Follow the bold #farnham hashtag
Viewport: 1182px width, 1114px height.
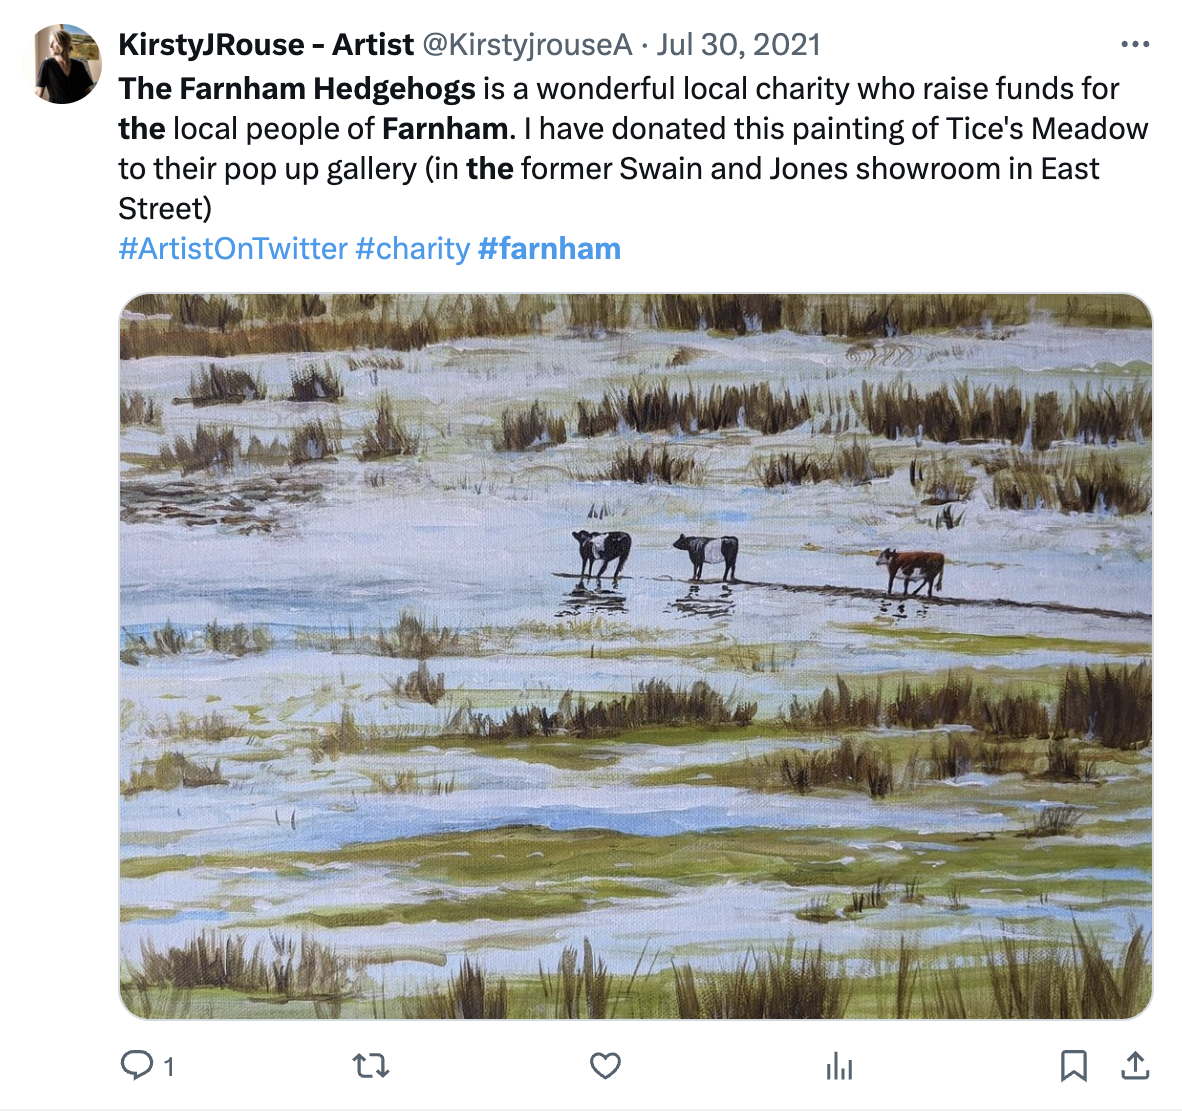click(x=550, y=249)
